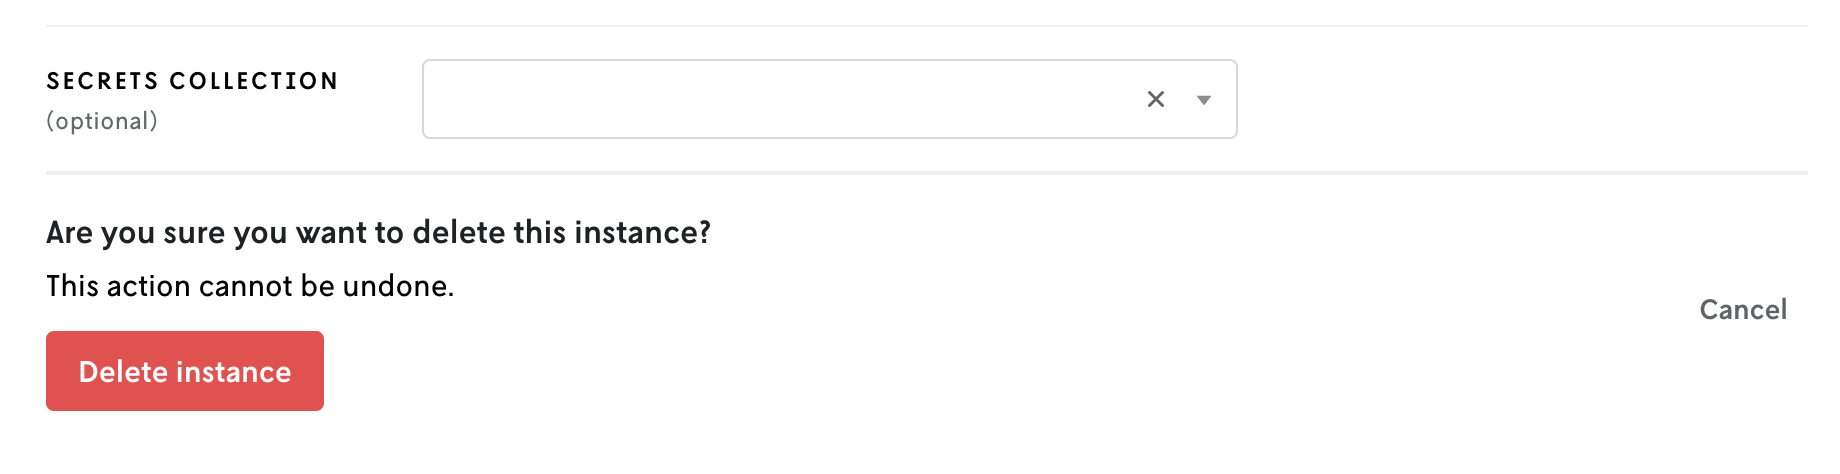Click the (optional) hint text
This screenshot has width=1840, height=474.
102,121
